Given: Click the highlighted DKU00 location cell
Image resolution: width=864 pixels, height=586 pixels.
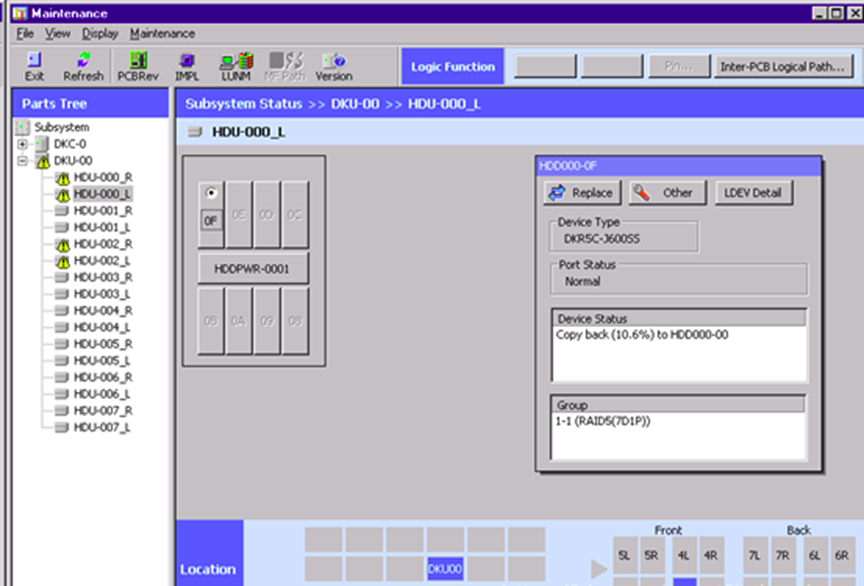Looking at the screenshot, I should tap(445, 569).
